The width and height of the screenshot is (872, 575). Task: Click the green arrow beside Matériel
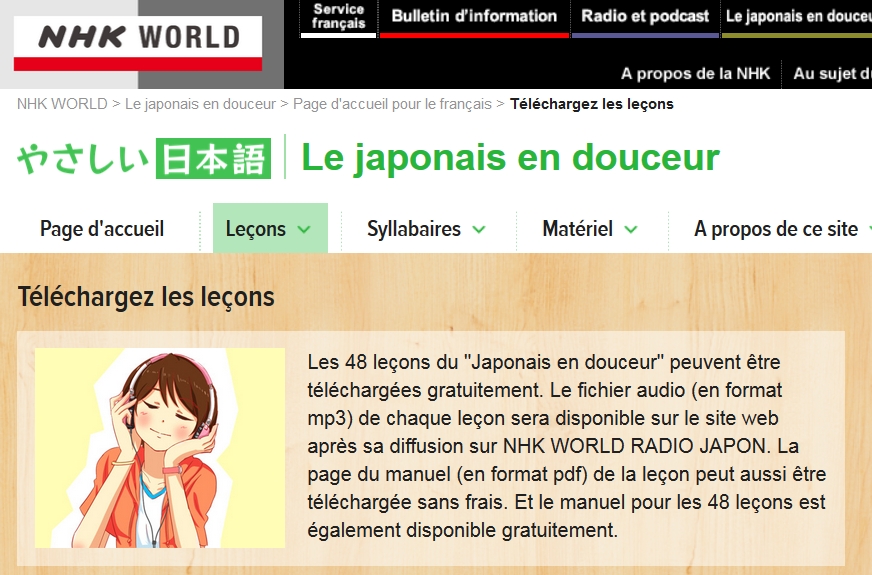tap(631, 230)
